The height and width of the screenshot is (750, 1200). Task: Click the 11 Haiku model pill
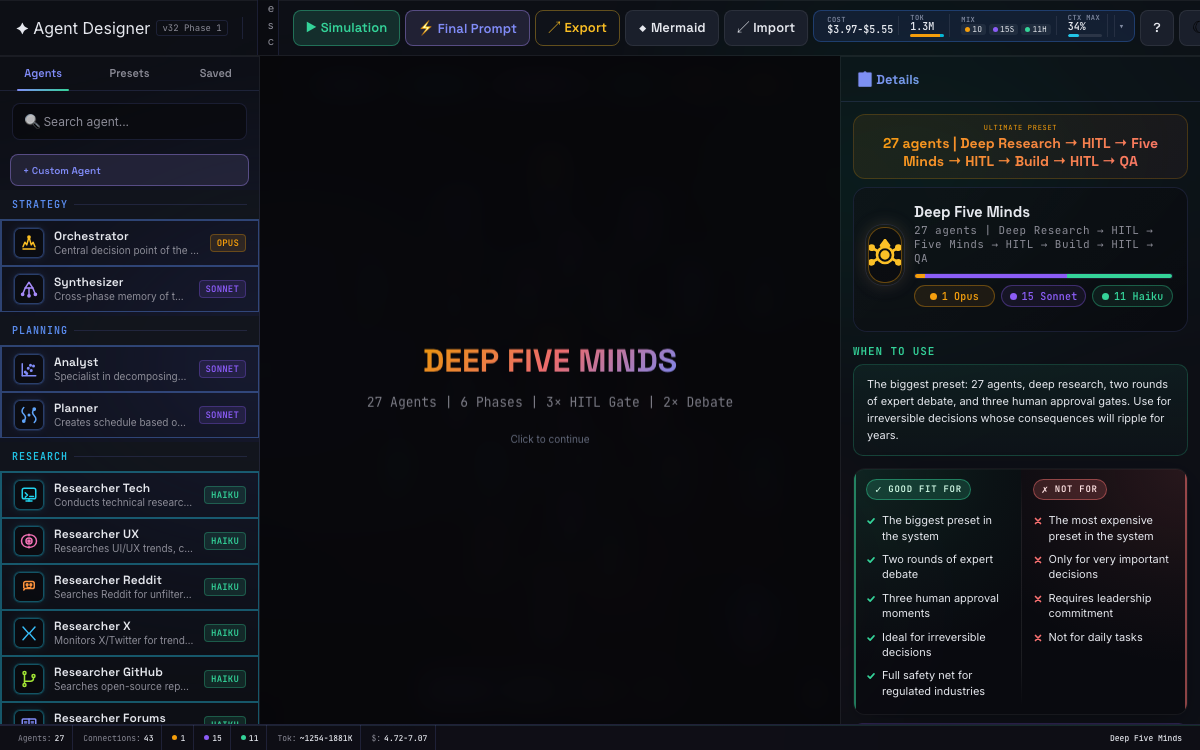1132,296
